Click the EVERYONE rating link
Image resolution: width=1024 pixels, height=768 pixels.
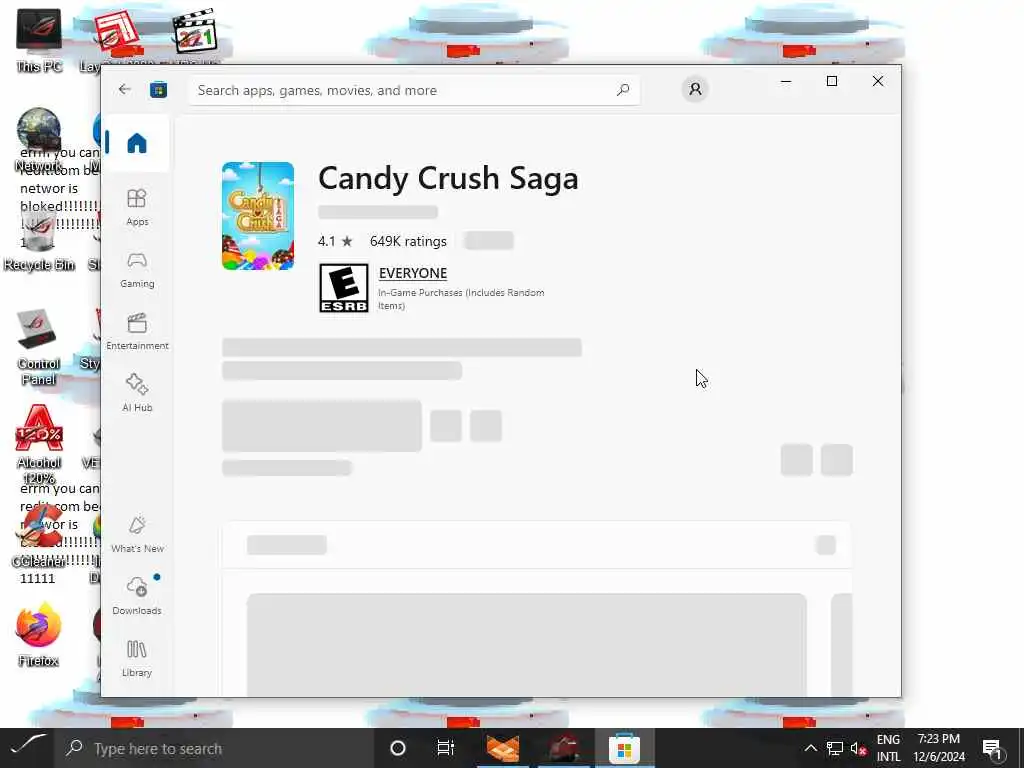pos(413,273)
